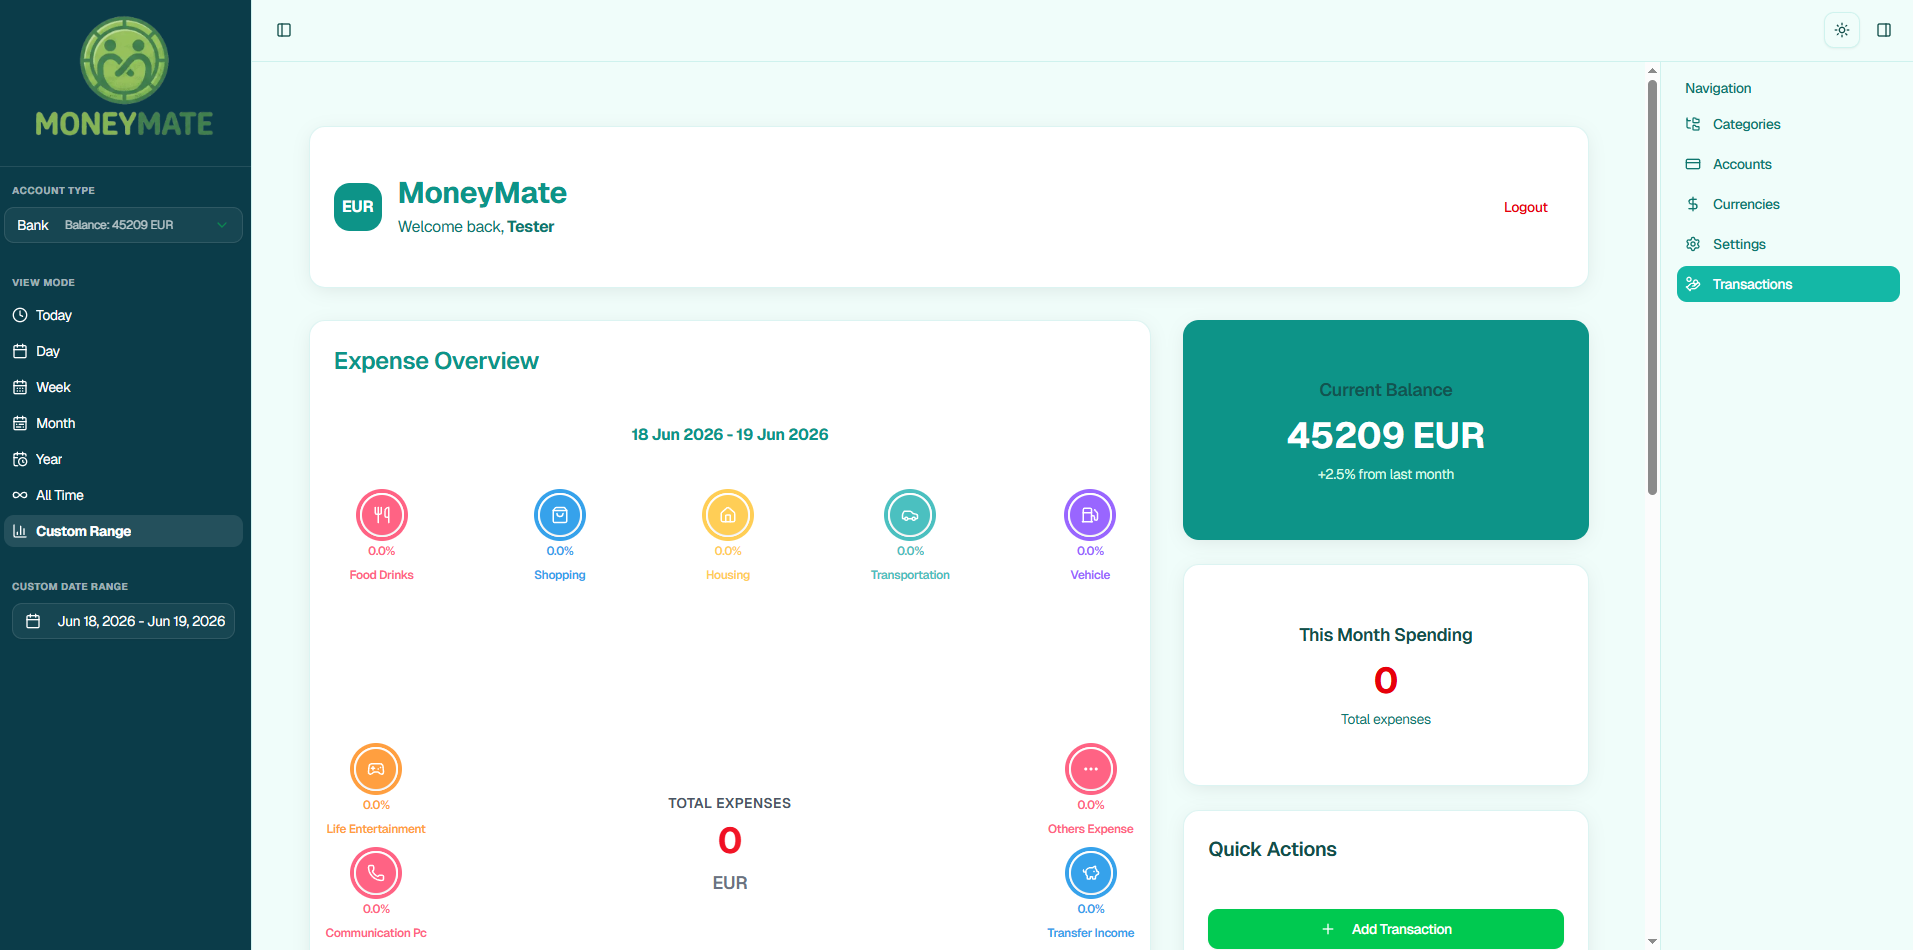This screenshot has width=1913, height=950.
Task: Click the Housing category icon
Action: click(x=728, y=515)
